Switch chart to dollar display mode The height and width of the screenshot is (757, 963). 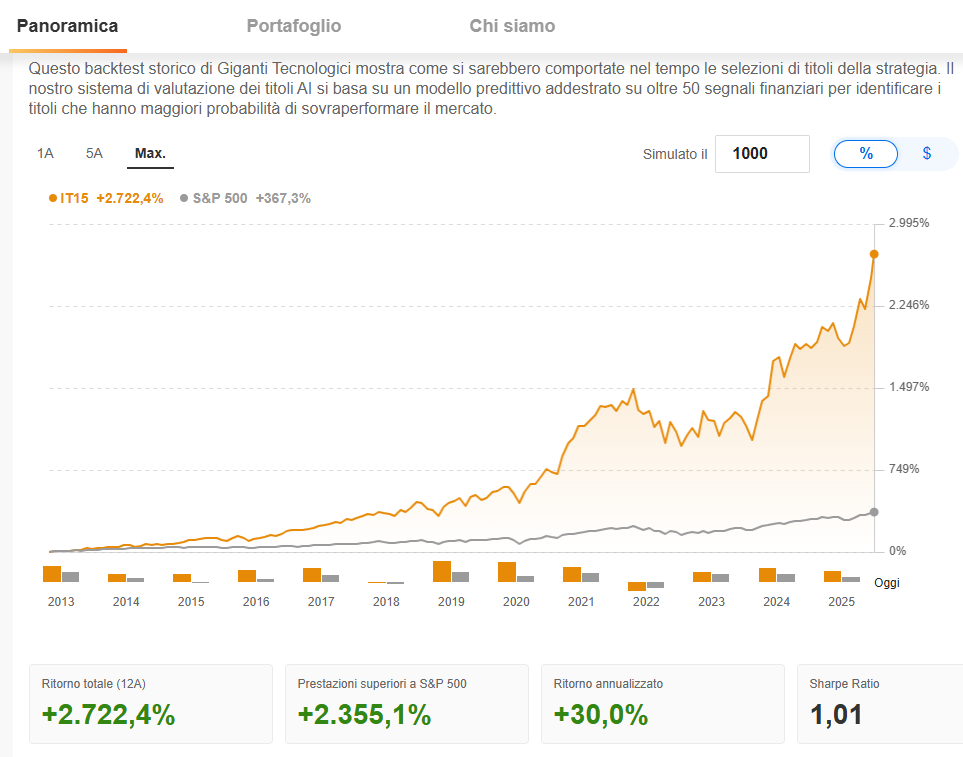coord(926,153)
